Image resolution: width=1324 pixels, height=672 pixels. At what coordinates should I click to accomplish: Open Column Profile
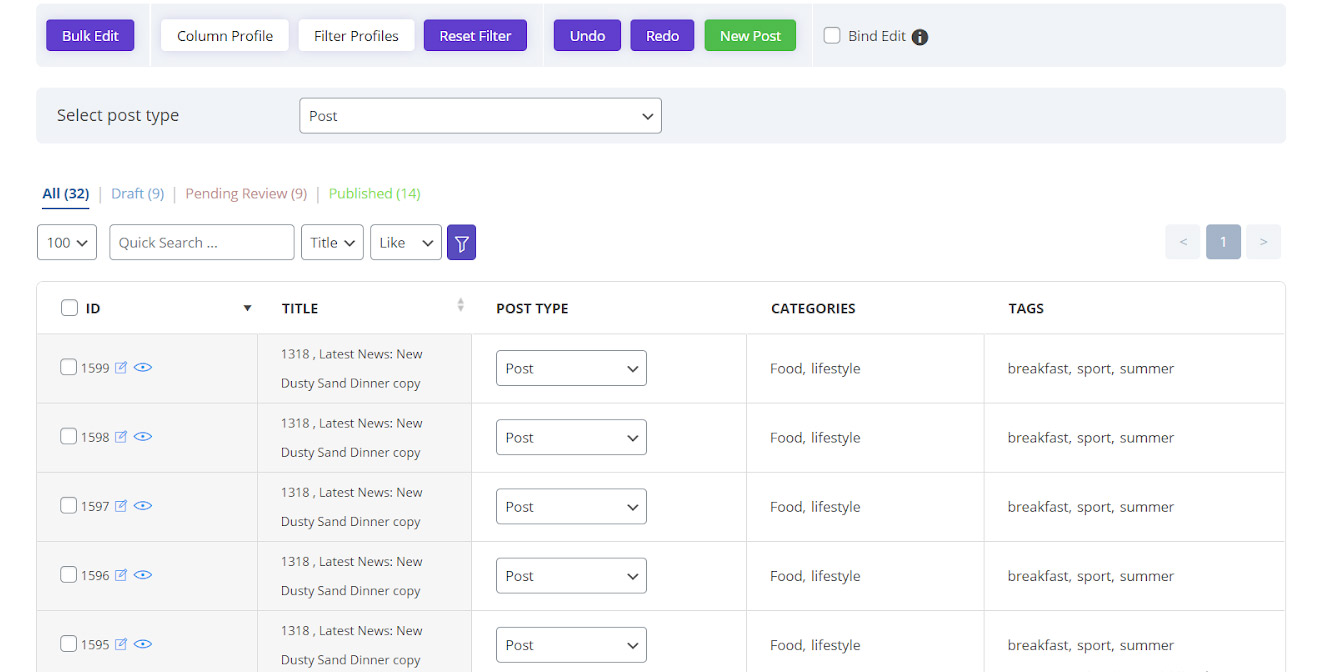[225, 36]
